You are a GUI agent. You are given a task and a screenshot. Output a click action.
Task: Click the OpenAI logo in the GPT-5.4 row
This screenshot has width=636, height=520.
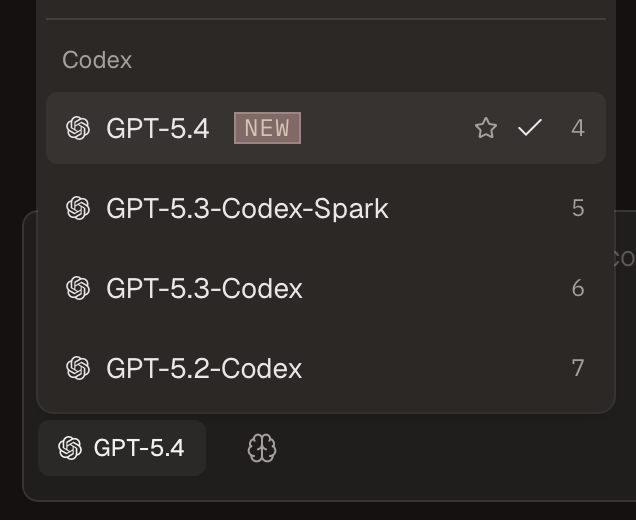click(x=78, y=128)
